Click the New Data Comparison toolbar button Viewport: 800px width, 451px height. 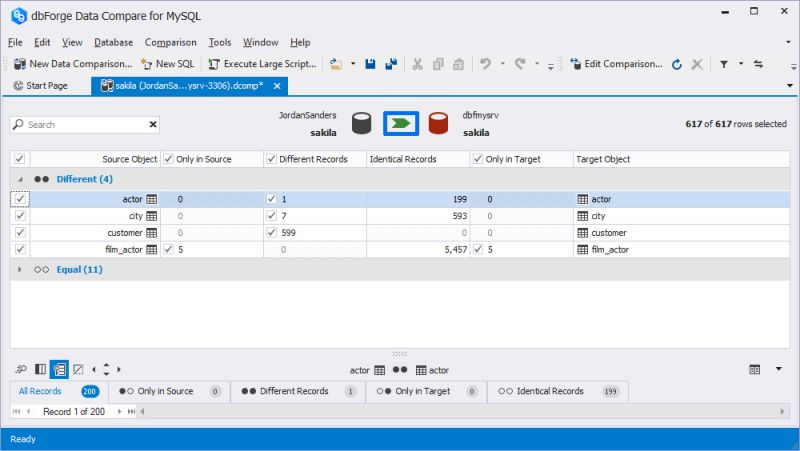[73, 64]
